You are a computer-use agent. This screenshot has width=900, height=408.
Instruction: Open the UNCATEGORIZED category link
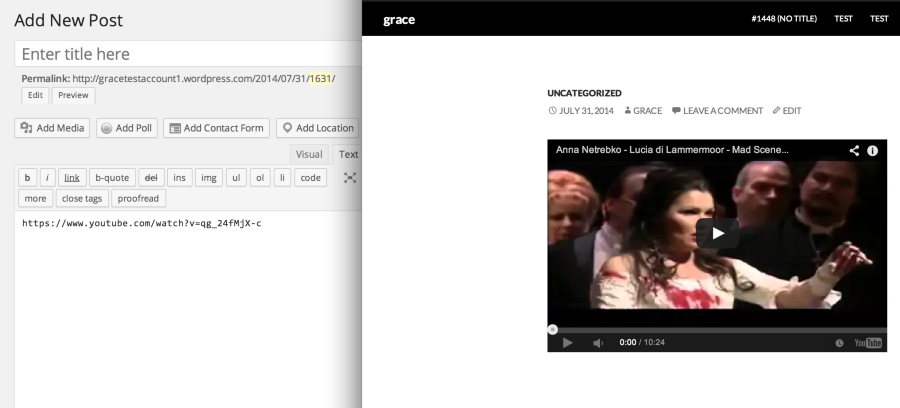tap(584, 93)
